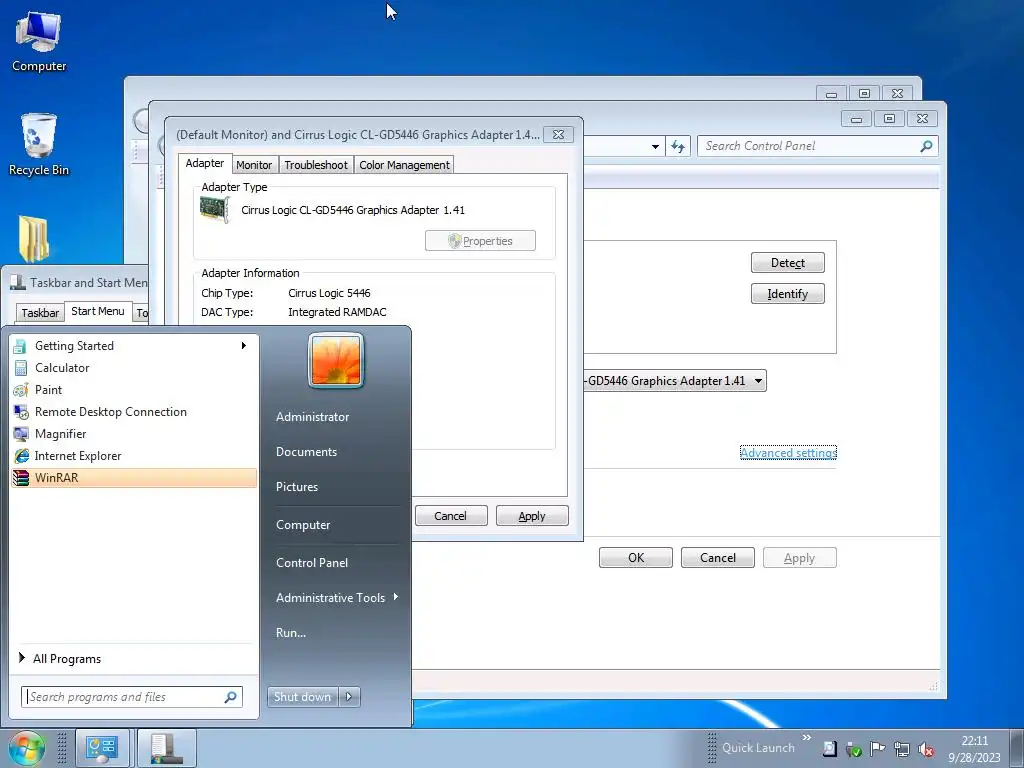Switch to the Monitor tab

[254, 165]
